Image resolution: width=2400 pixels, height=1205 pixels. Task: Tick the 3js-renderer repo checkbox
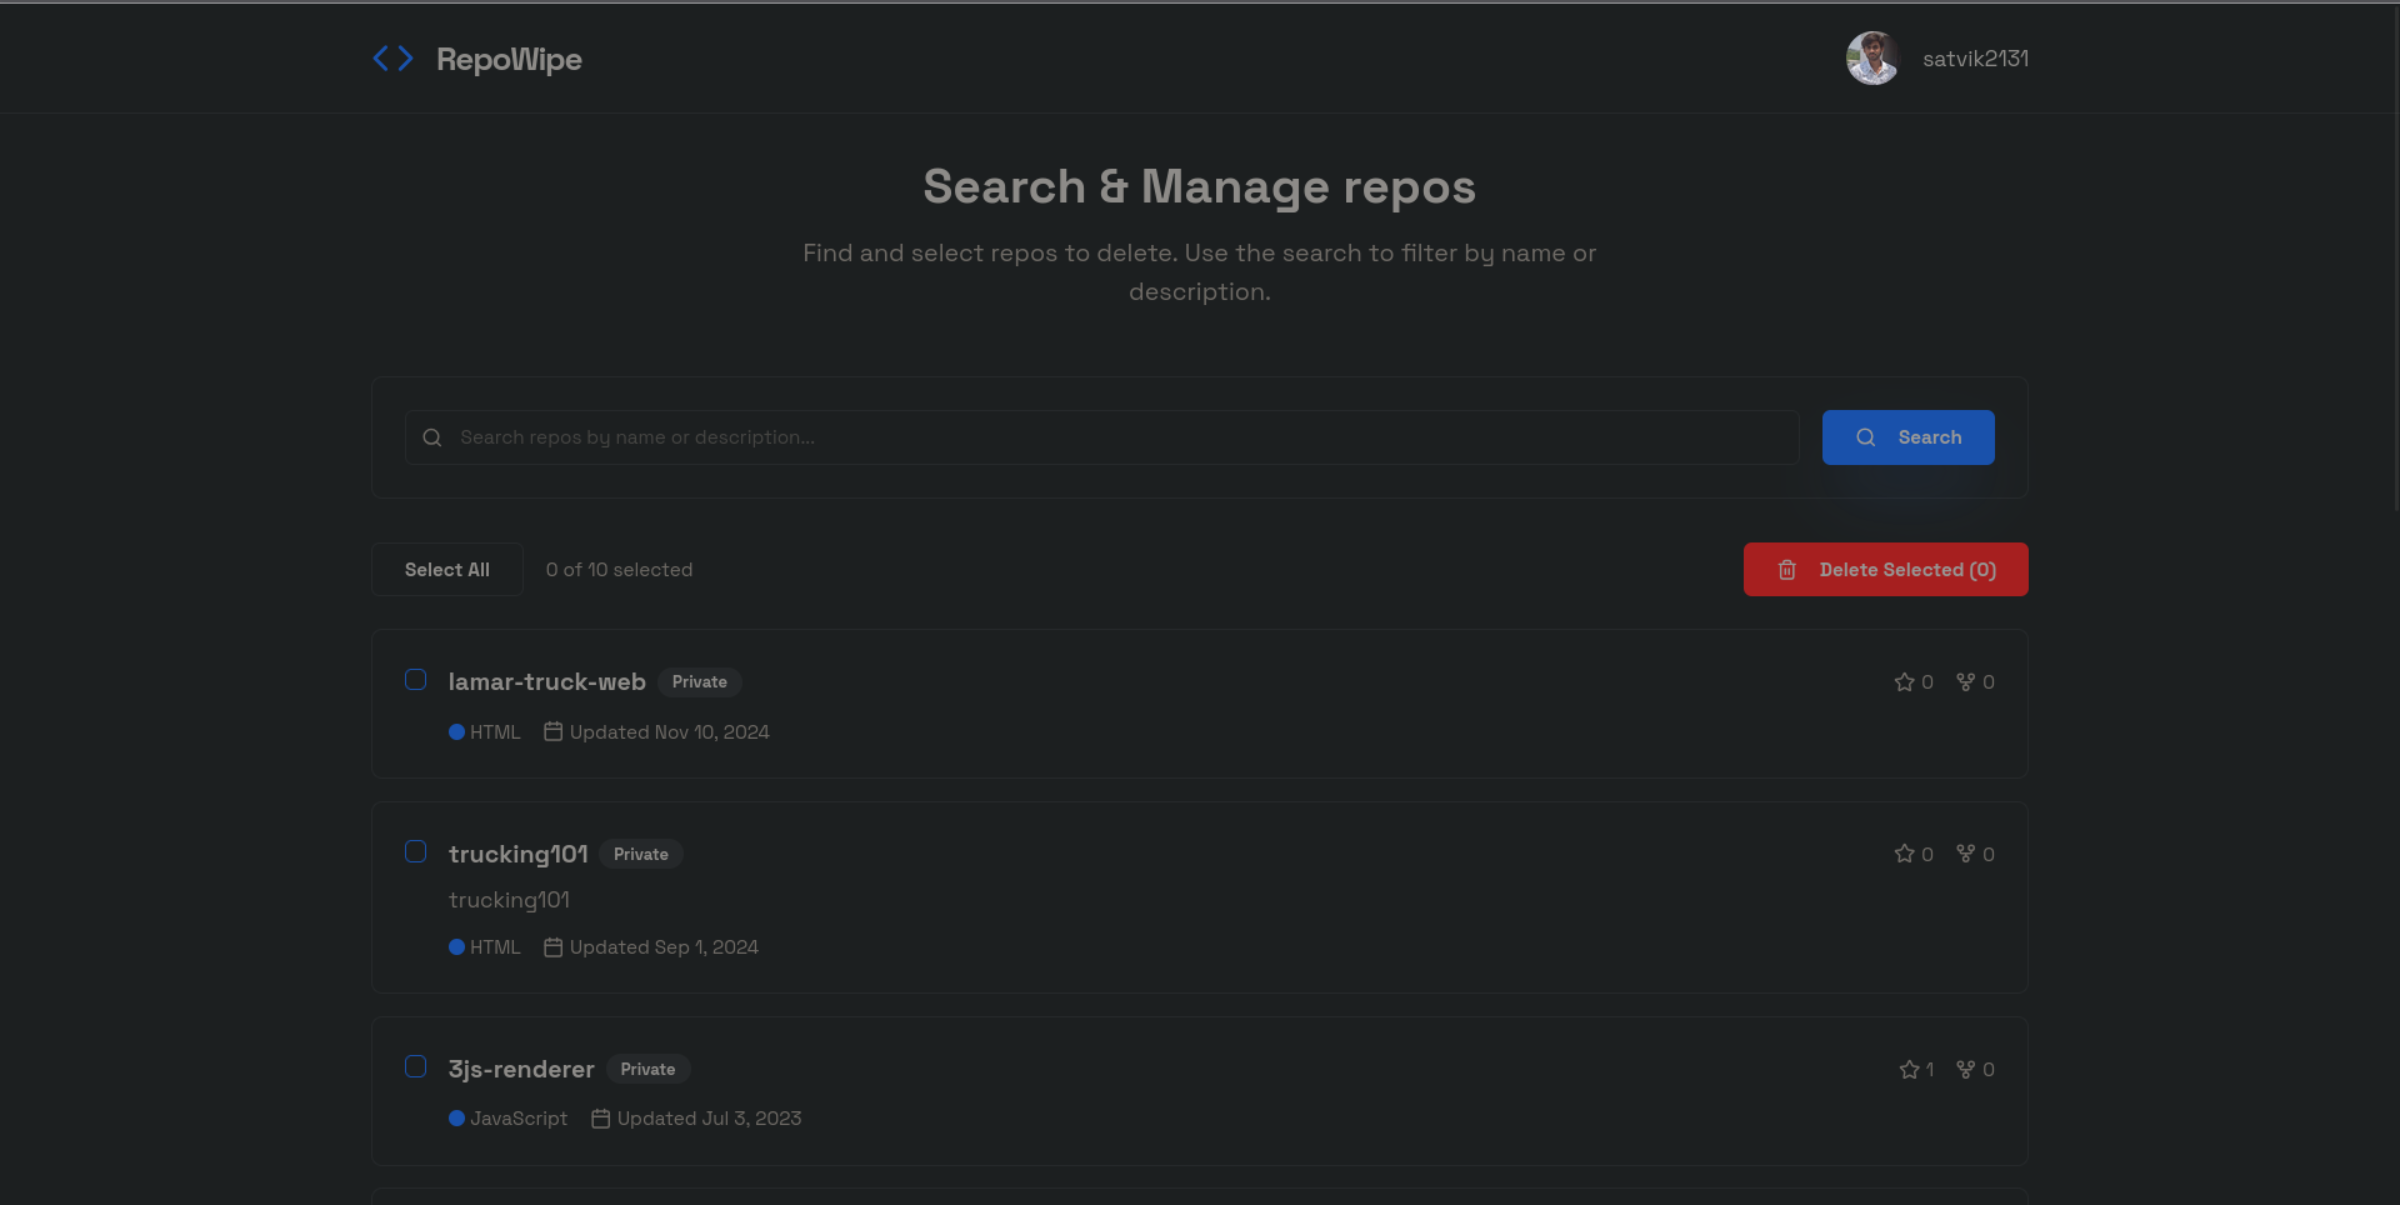(x=416, y=1067)
